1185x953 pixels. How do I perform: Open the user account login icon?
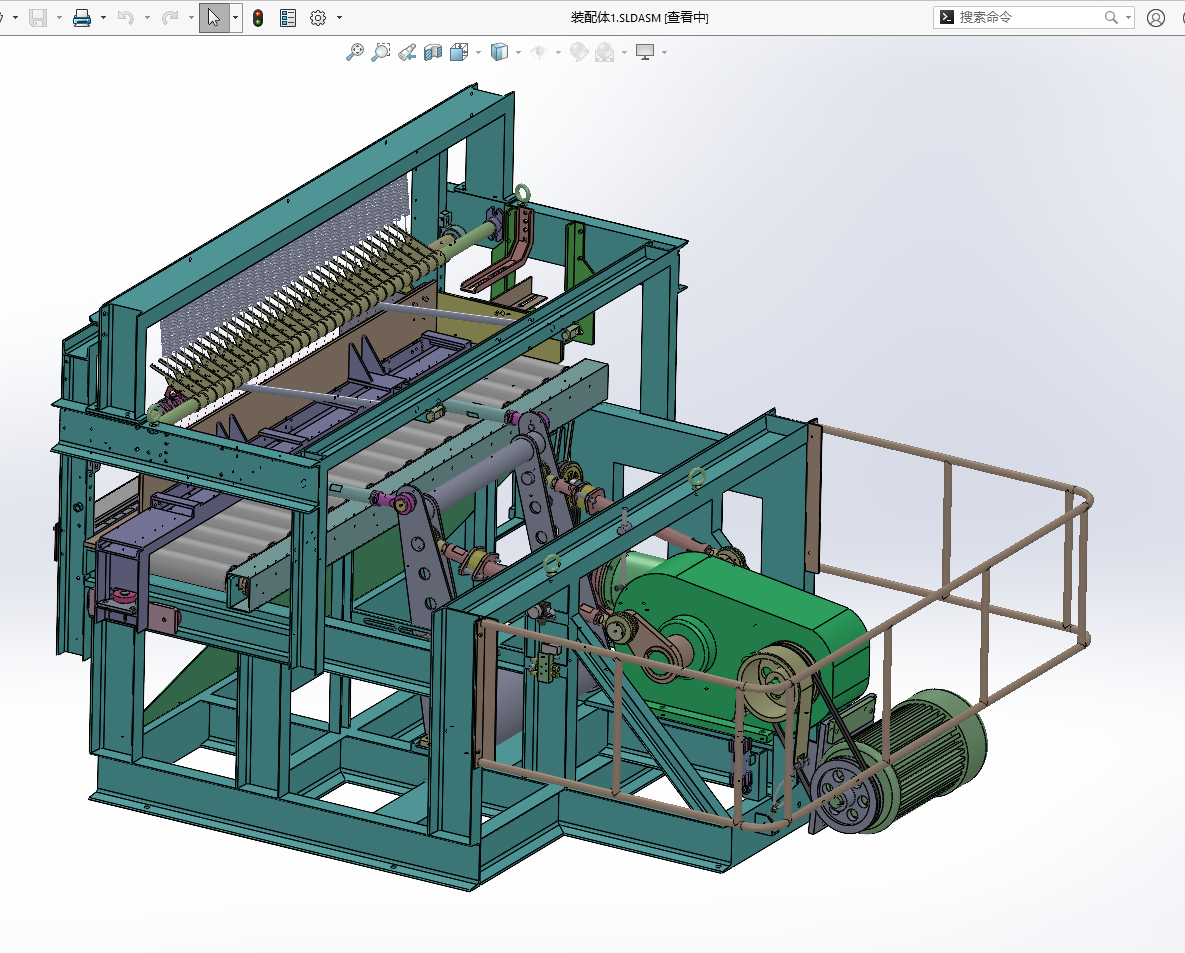1156,17
